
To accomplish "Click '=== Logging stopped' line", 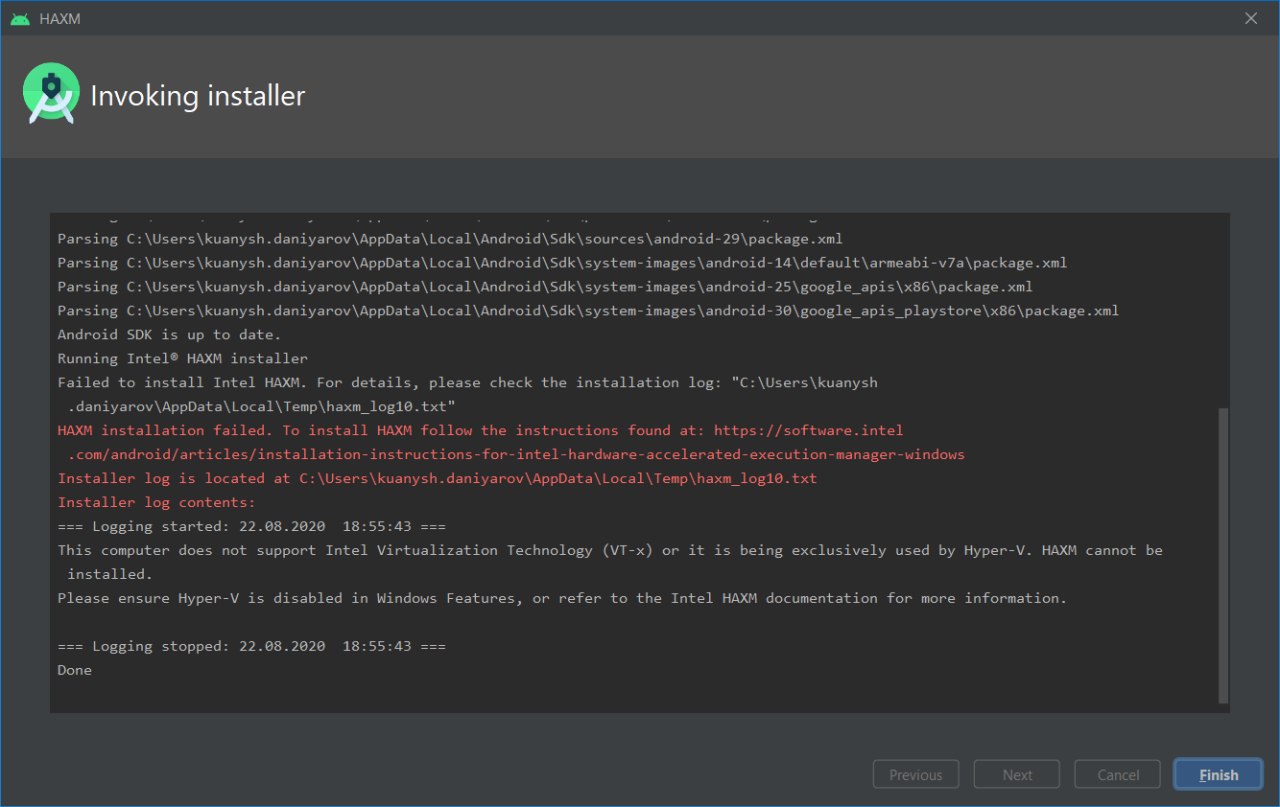I will pyautogui.click(x=251, y=647).
